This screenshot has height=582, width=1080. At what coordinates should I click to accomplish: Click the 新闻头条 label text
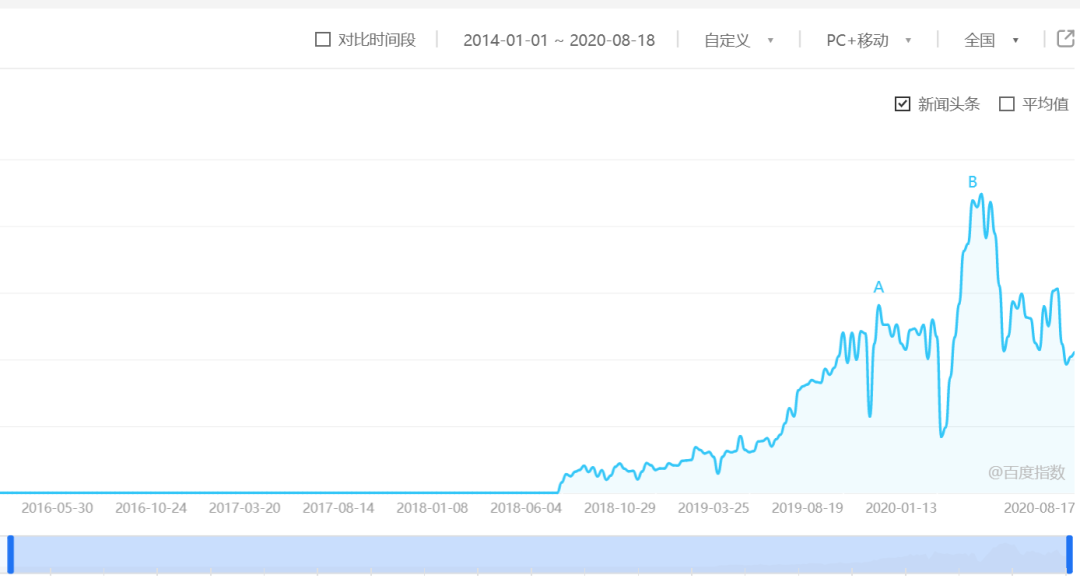click(x=948, y=104)
